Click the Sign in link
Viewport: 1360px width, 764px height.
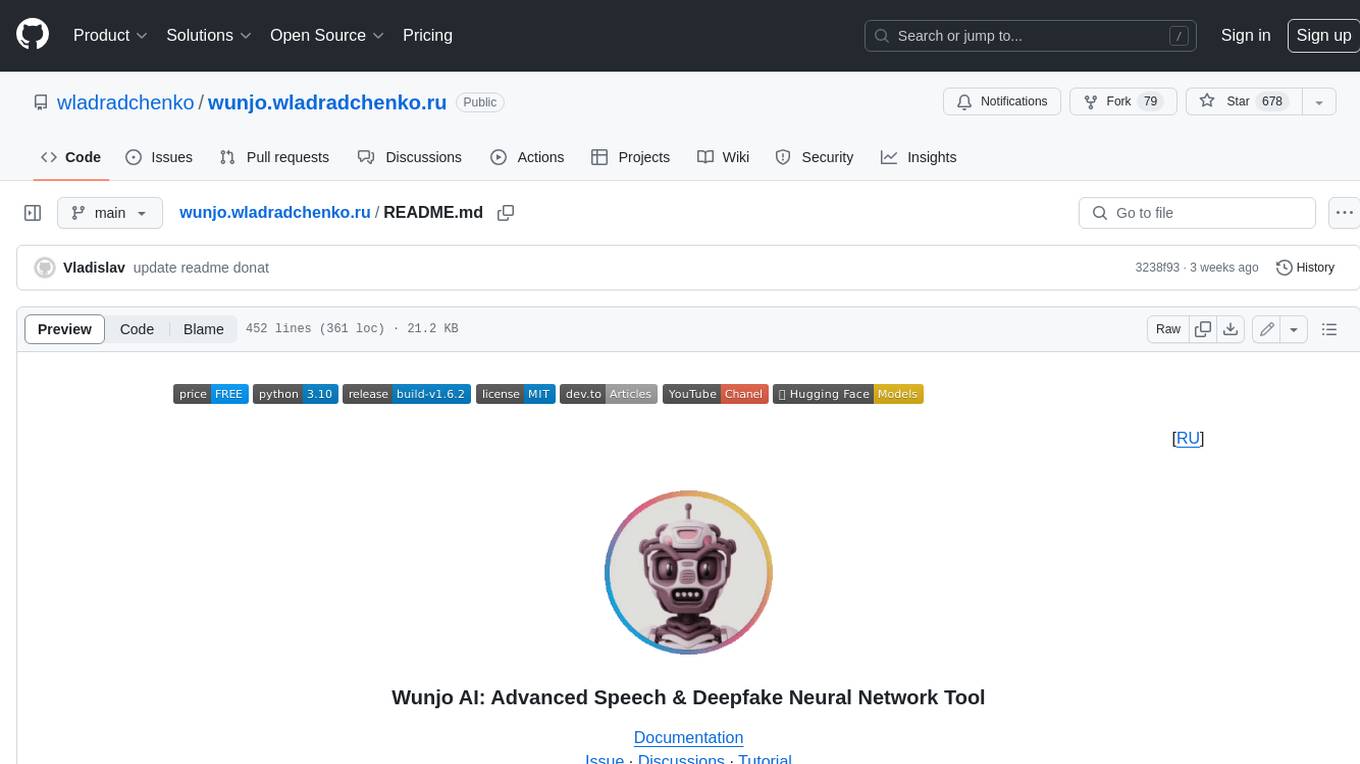(1245, 35)
